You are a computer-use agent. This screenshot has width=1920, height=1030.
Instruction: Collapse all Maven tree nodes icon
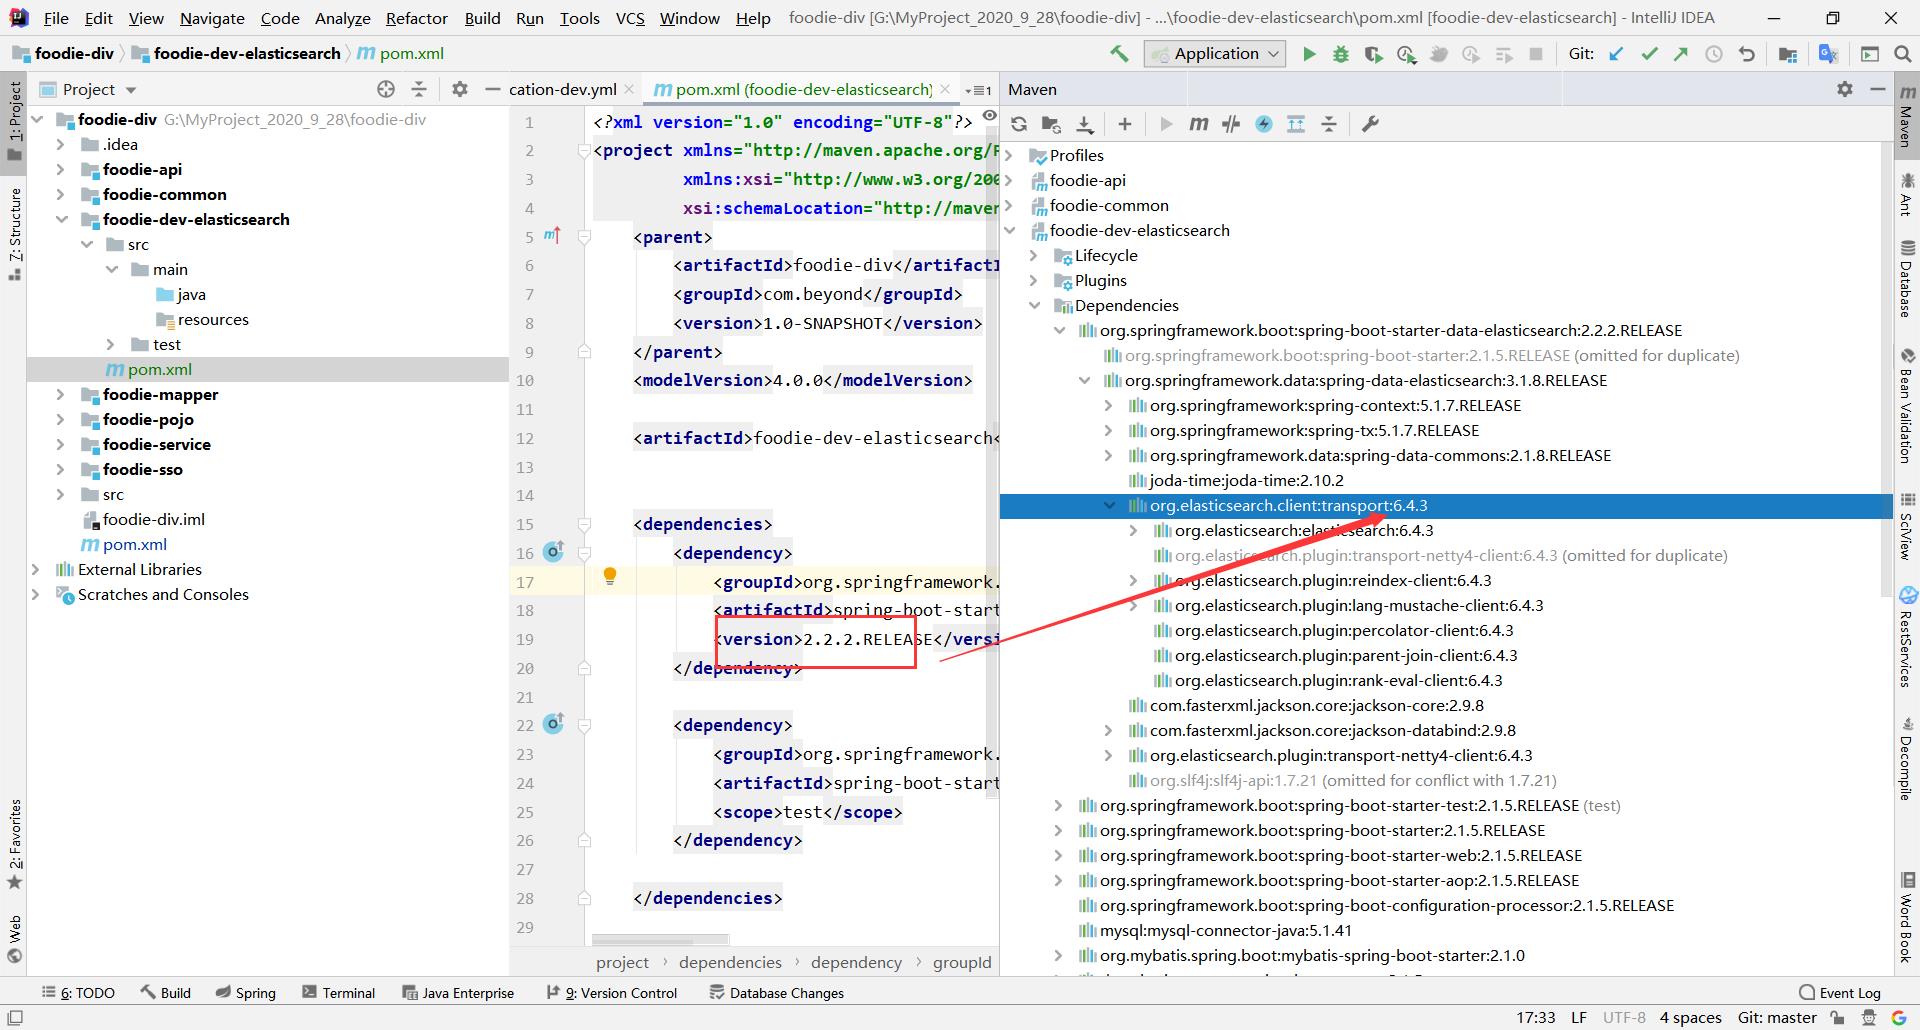pos(1329,124)
